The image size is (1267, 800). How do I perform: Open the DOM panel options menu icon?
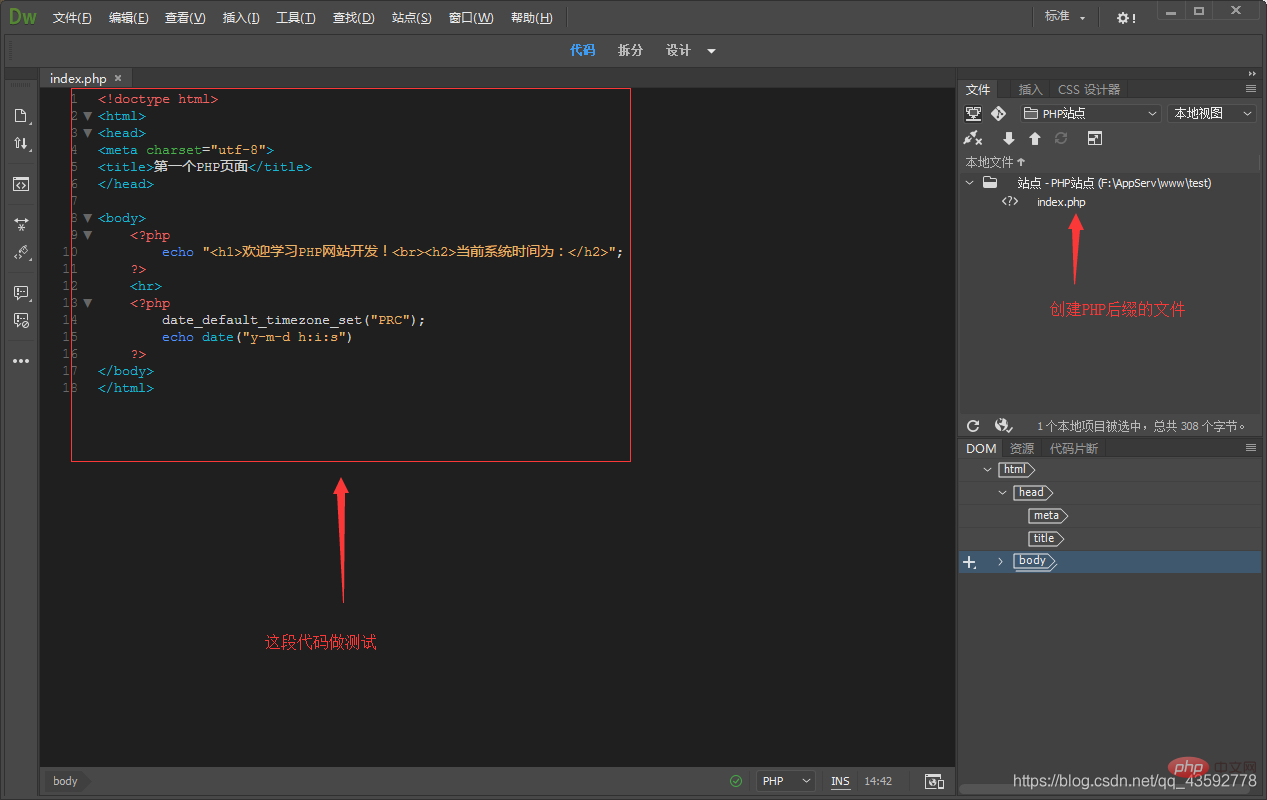1250,448
